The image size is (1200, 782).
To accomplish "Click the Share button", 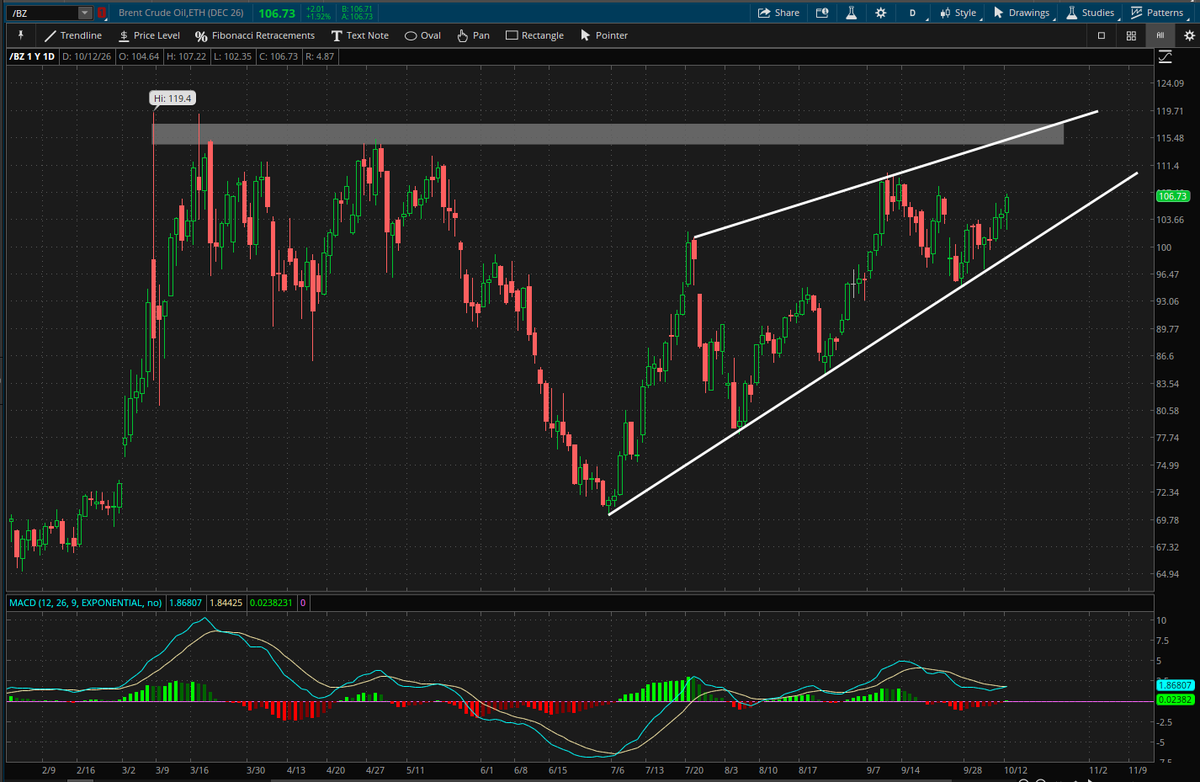I will [x=779, y=13].
